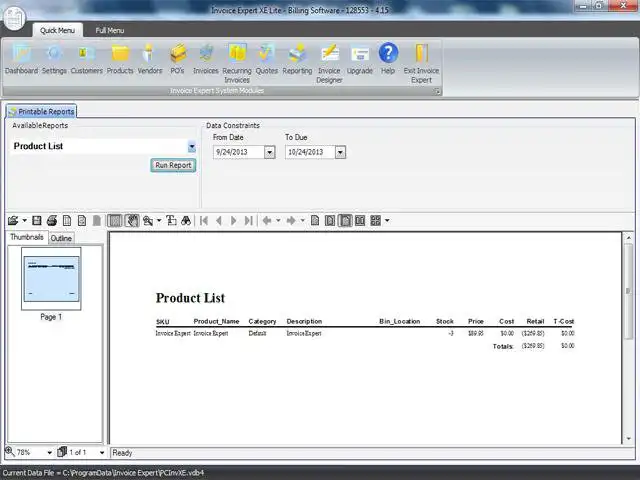Open the 1 of 1 page dropdown

click(102, 453)
